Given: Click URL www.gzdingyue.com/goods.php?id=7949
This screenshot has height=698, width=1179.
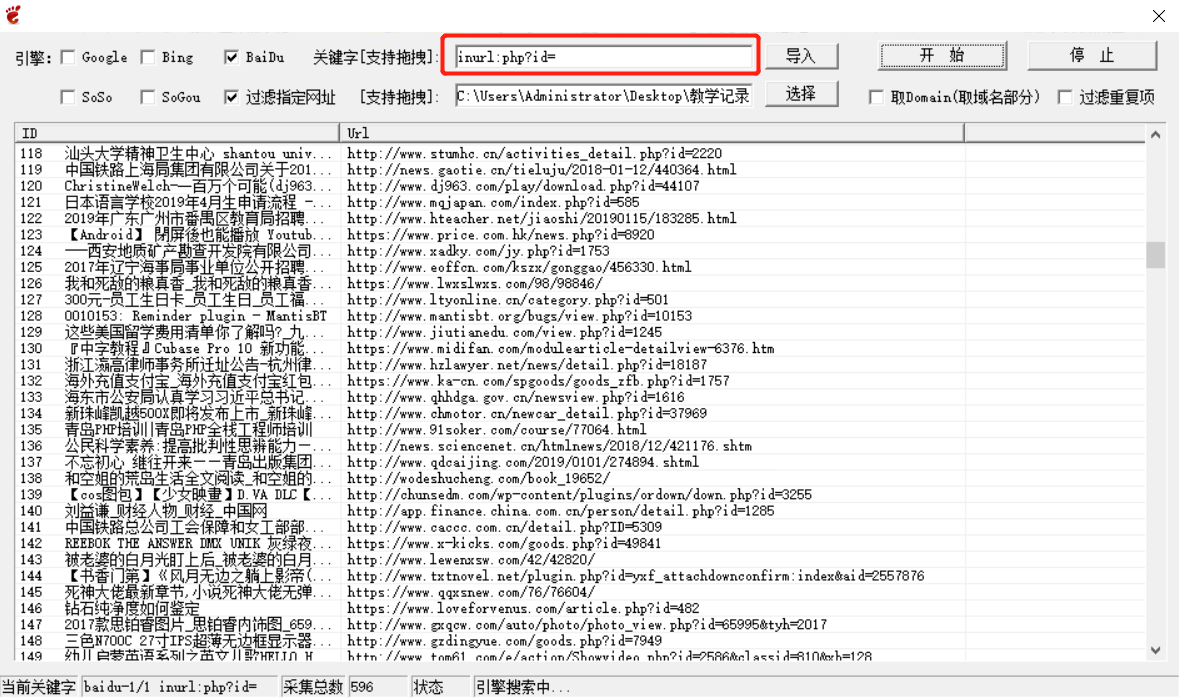Looking at the screenshot, I should point(505,641).
